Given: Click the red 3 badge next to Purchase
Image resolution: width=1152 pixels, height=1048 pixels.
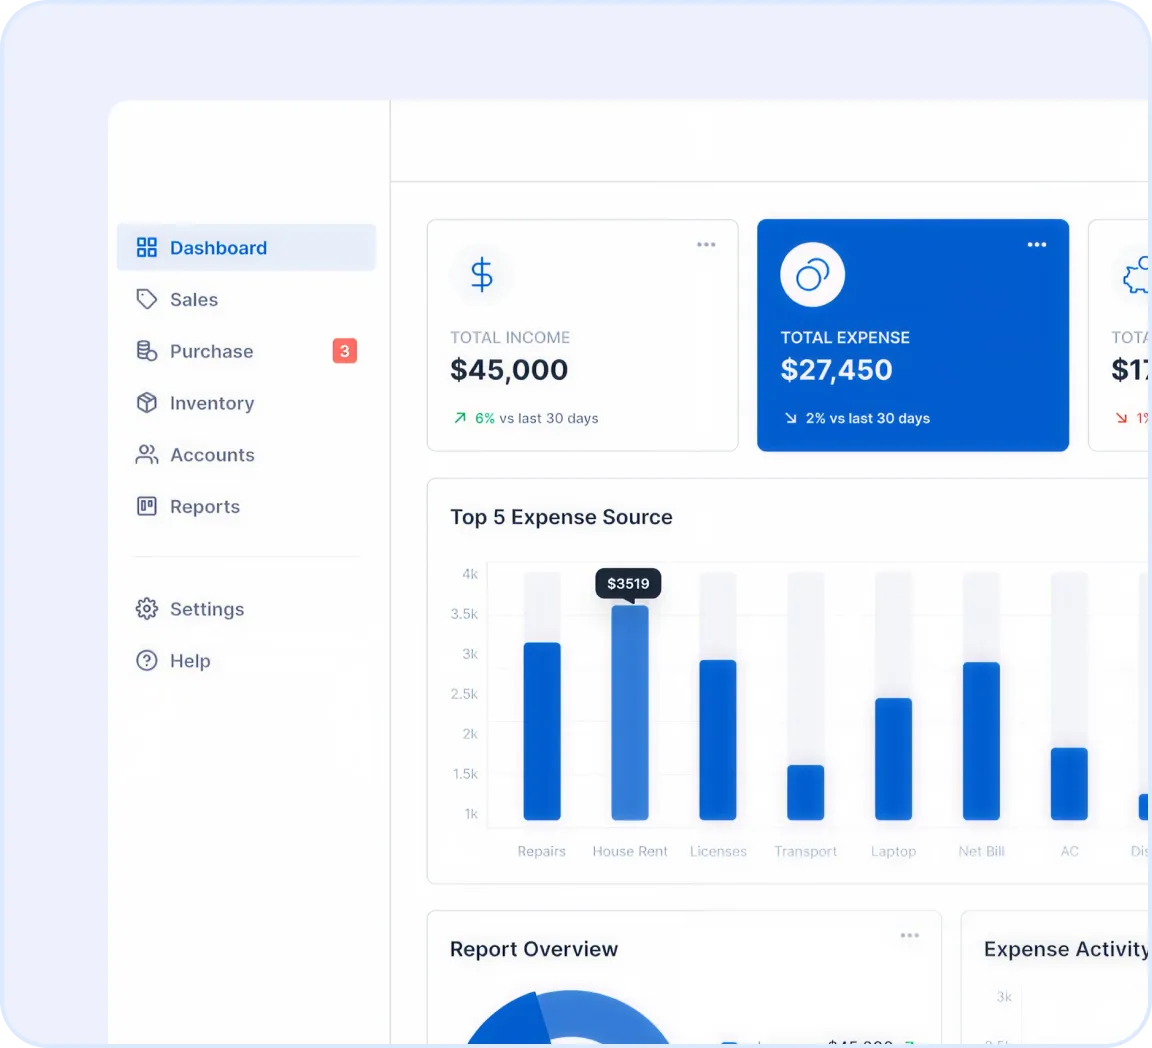Looking at the screenshot, I should pyautogui.click(x=345, y=351).
